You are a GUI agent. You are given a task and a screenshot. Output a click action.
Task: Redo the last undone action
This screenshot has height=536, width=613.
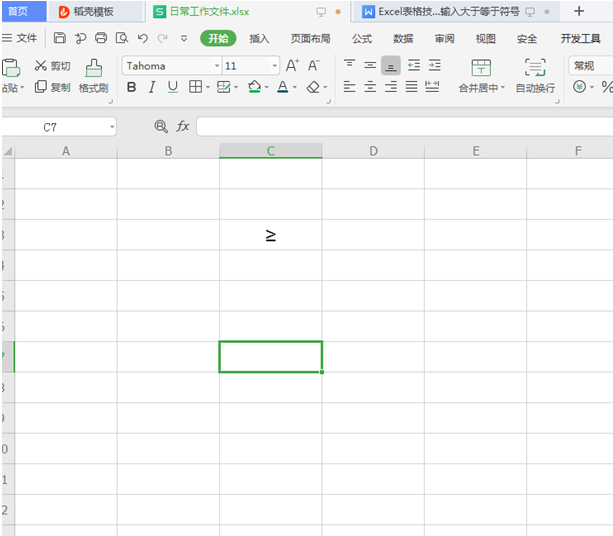pos(162,38)
